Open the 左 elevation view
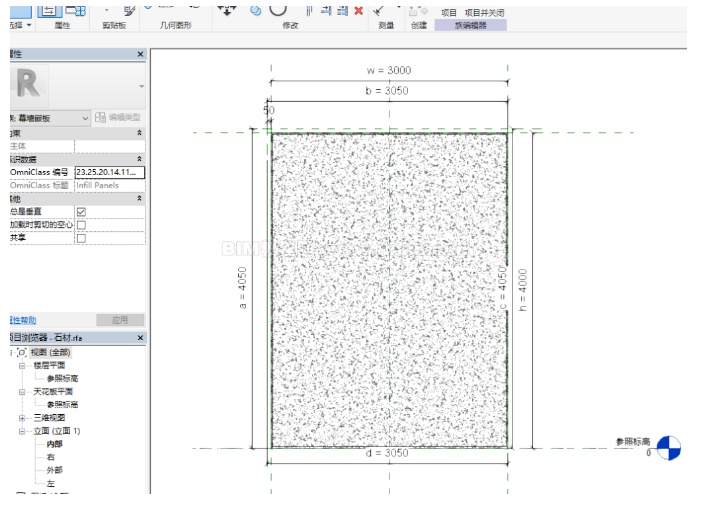Screen dimensions: 702x505 tap(51, 484)
